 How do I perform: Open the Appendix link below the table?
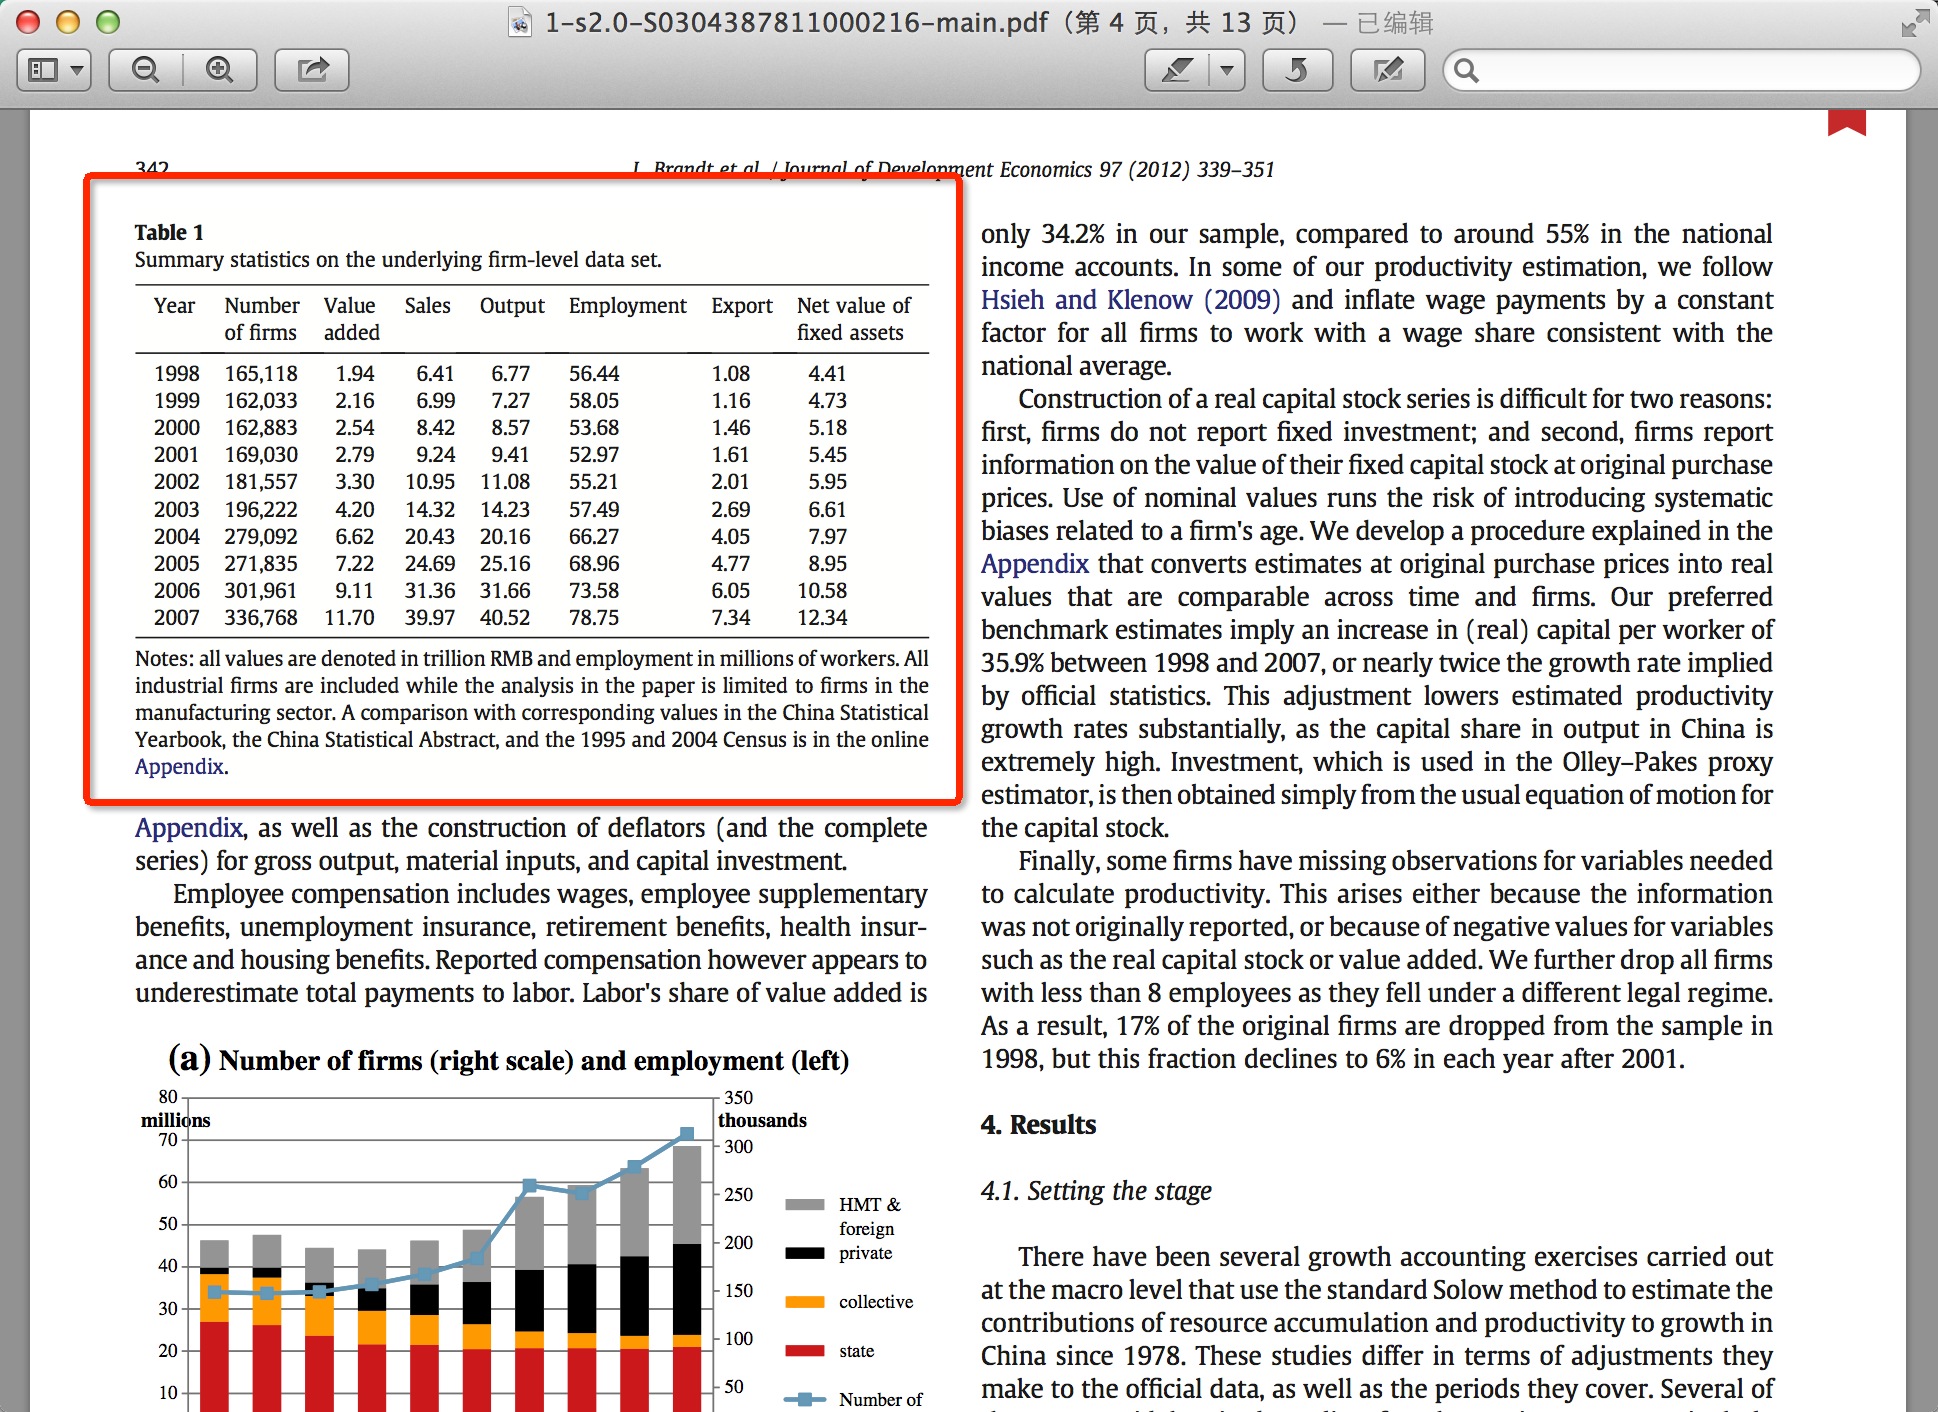189,828
